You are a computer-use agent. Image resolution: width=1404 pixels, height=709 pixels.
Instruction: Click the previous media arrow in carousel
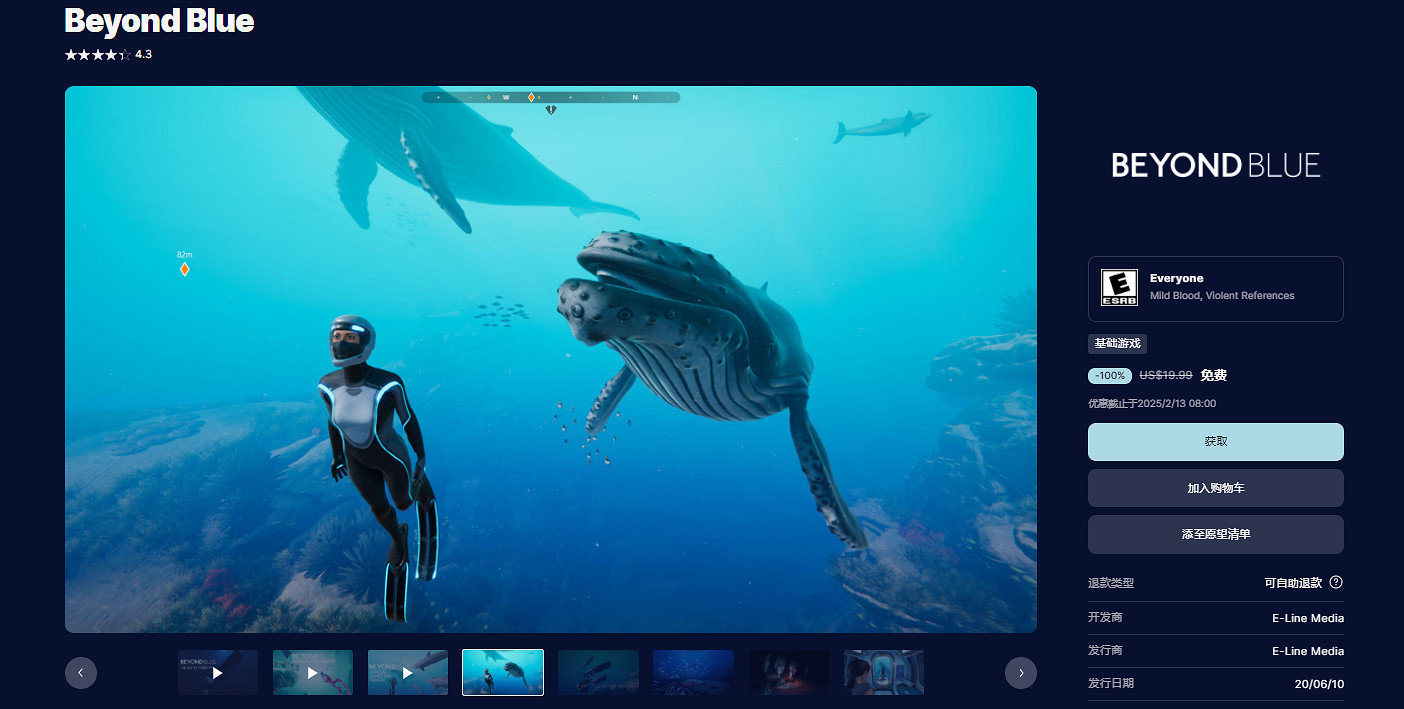81,673
